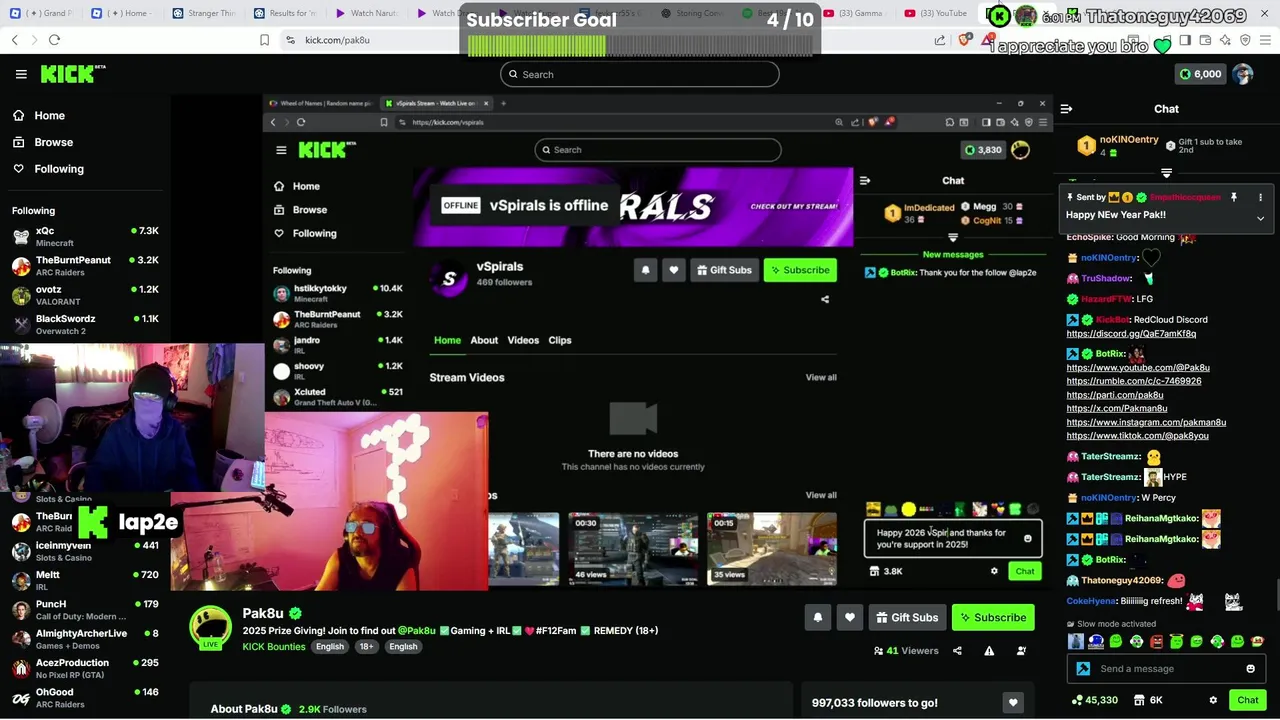Image resolution: width=1280 pixels, height=720 pixels.
Task: Open Meltt IRL channel in sidebar
Action: [x=85, y=580]
